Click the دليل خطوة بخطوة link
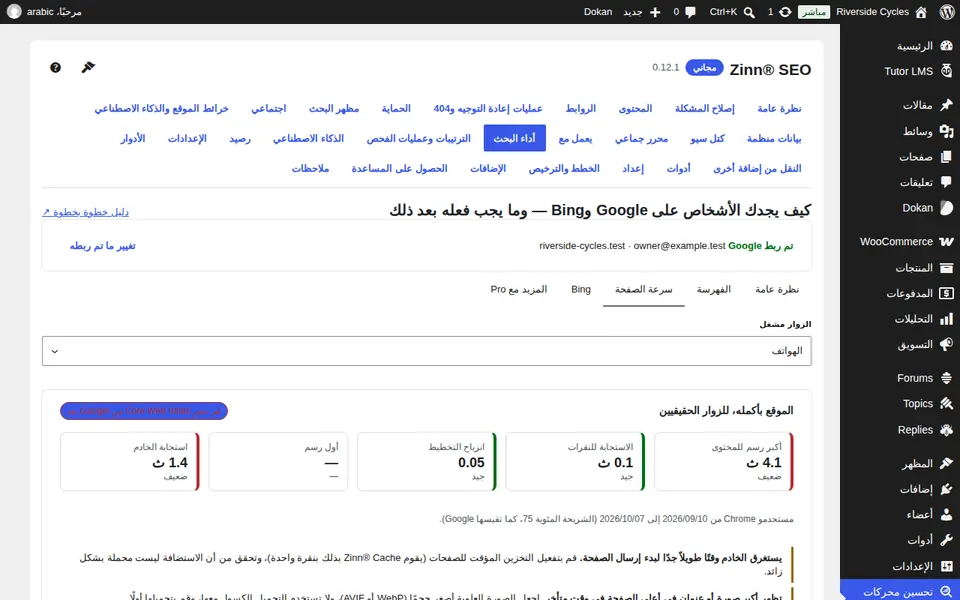Viewport: 960px width, 600px height. click(86, 212)
